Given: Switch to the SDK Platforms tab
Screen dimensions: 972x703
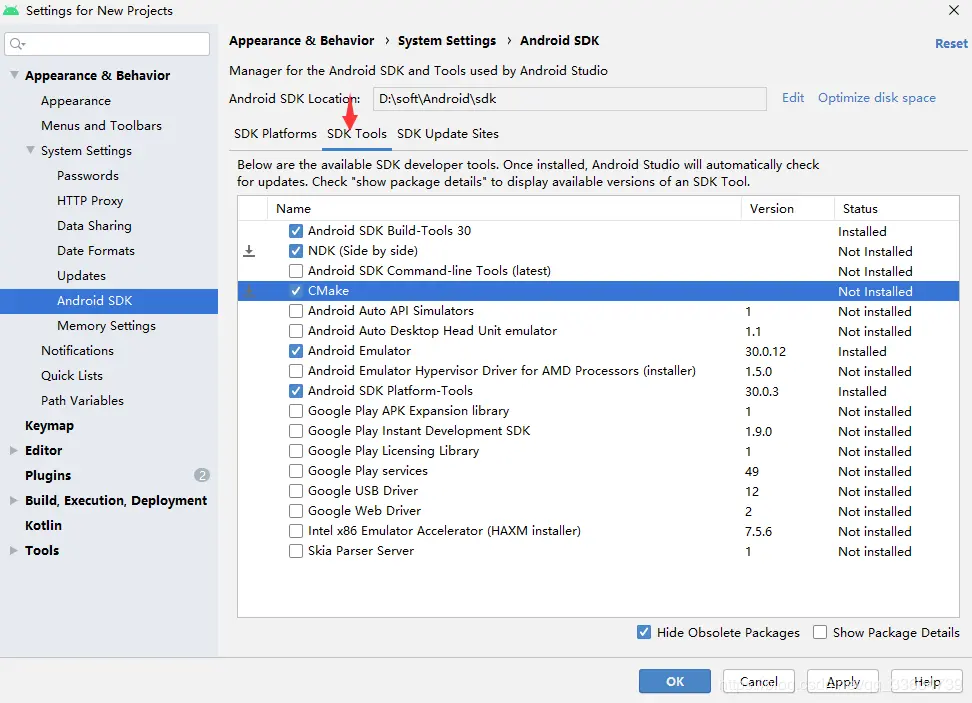Looking at the screenshot, I should coord(275,134).
